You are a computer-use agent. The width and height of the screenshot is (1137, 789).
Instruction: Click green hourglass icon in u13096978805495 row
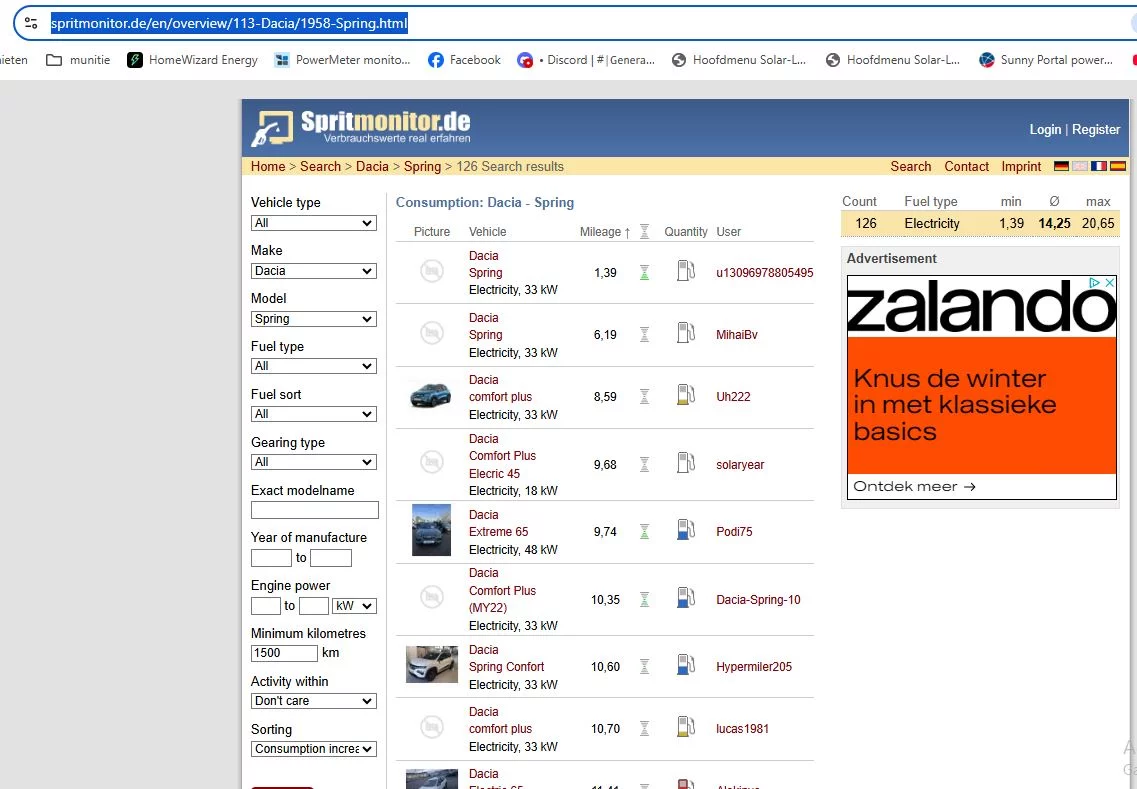click(x=644, y=273)
